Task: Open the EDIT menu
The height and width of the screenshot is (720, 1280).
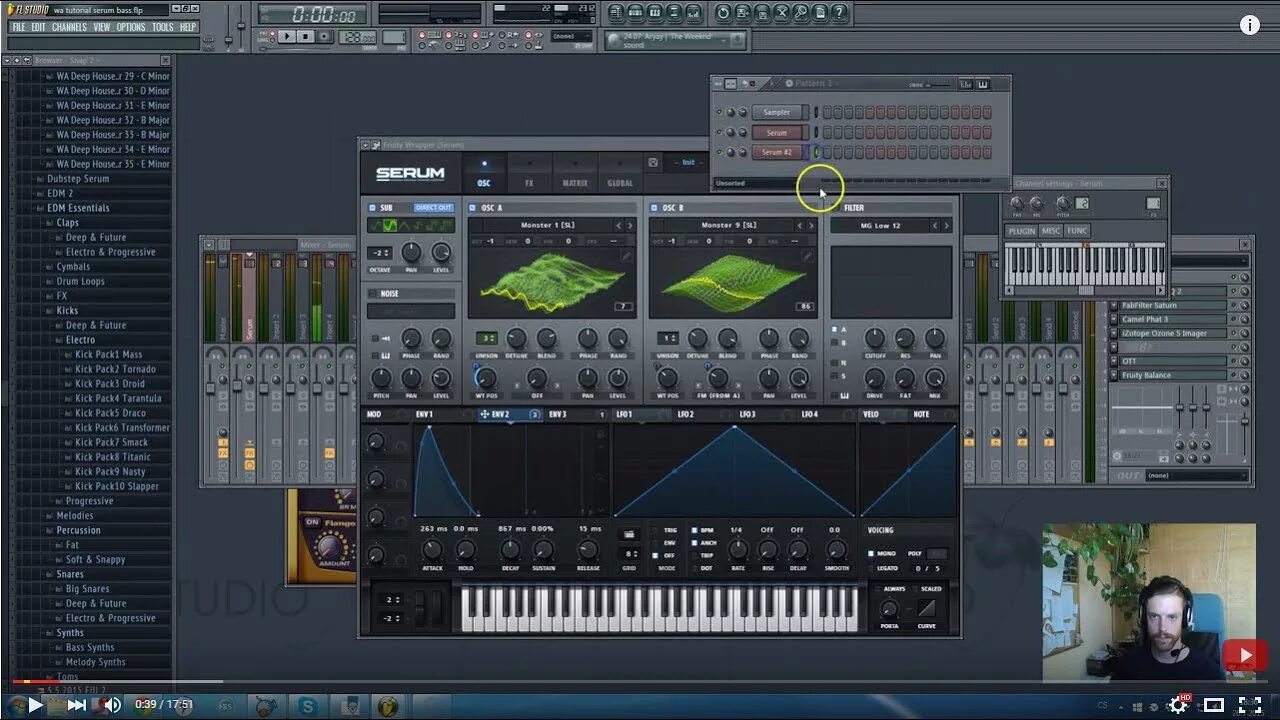Action: point(39,27)
